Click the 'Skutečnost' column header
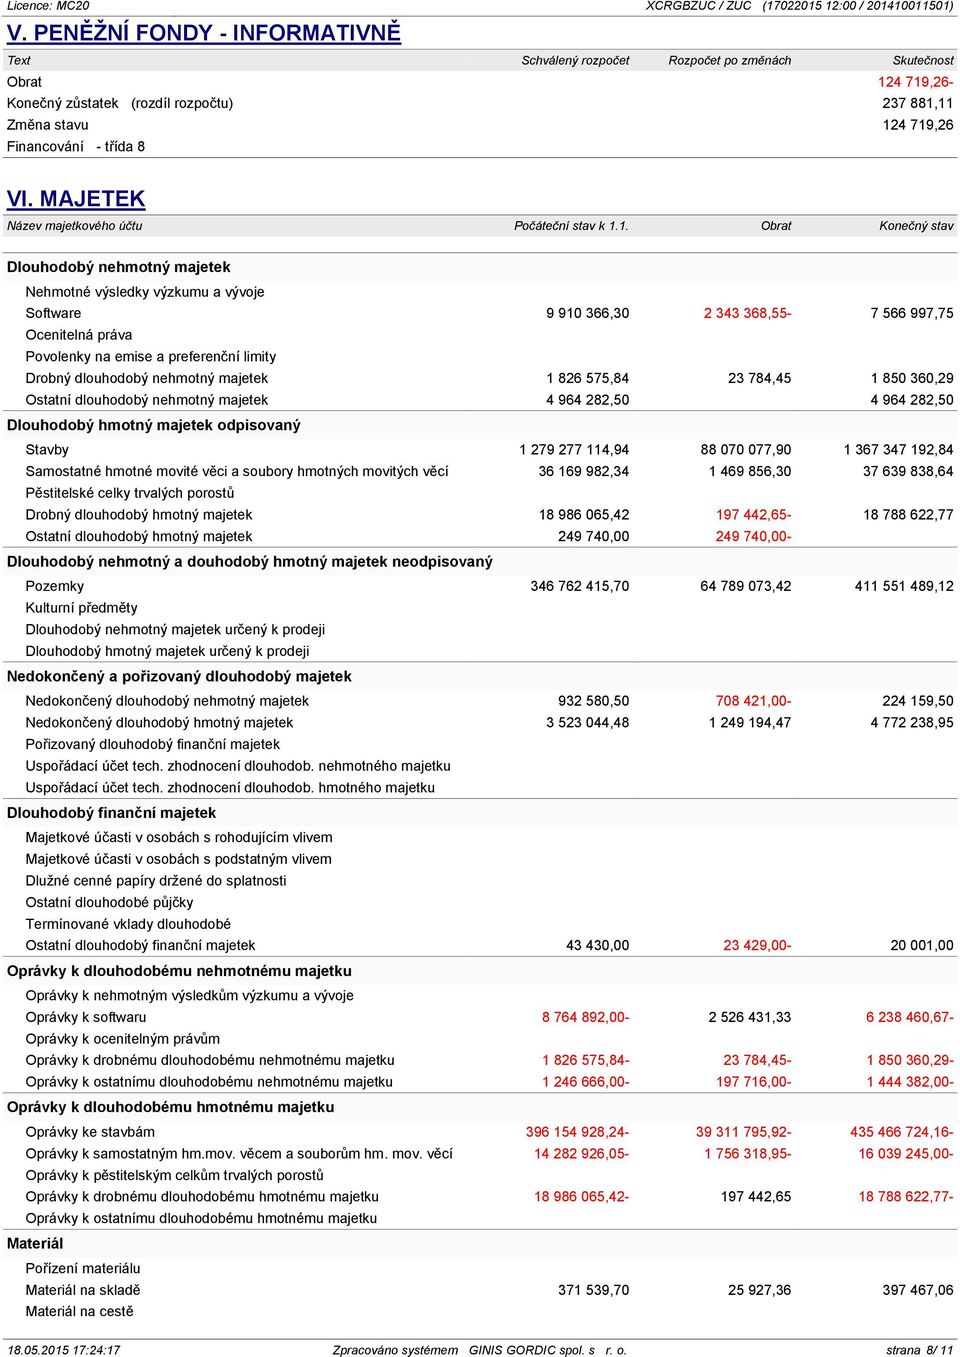Viewport: 960px width, 1357px height. (x=923, y=60)
